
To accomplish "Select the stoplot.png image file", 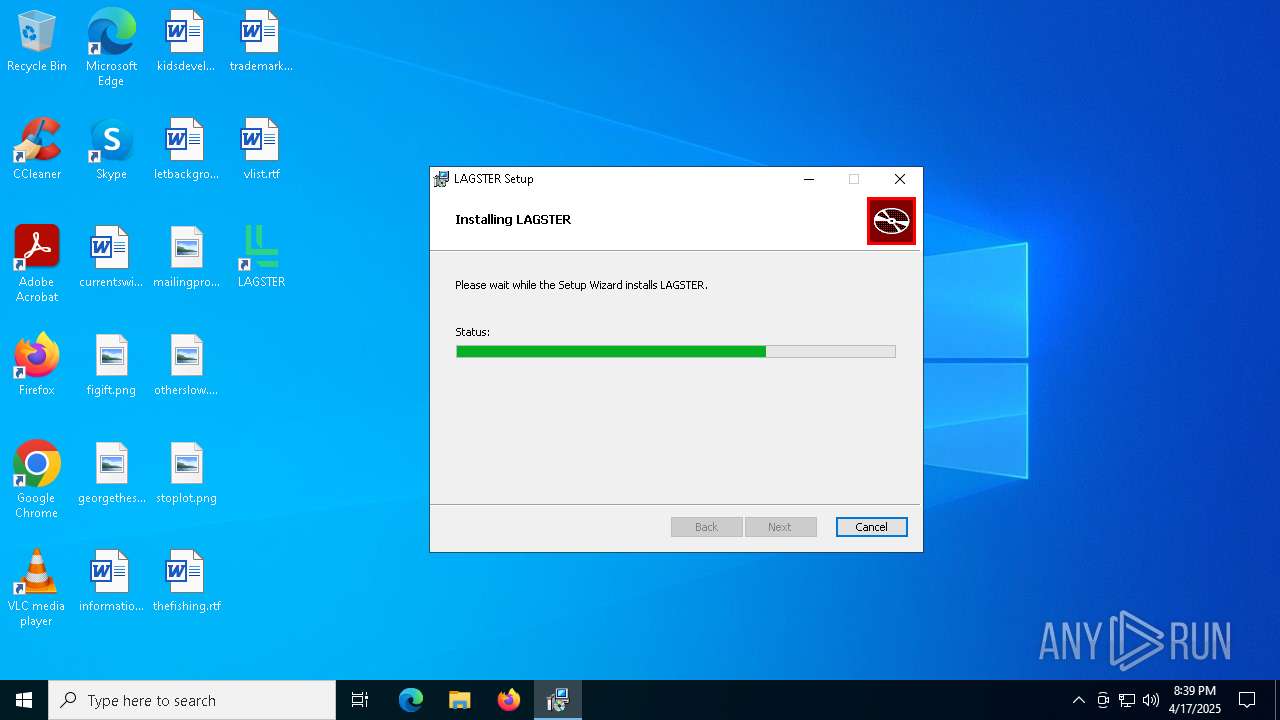I will pyautogui.click(x=185, y=474).
